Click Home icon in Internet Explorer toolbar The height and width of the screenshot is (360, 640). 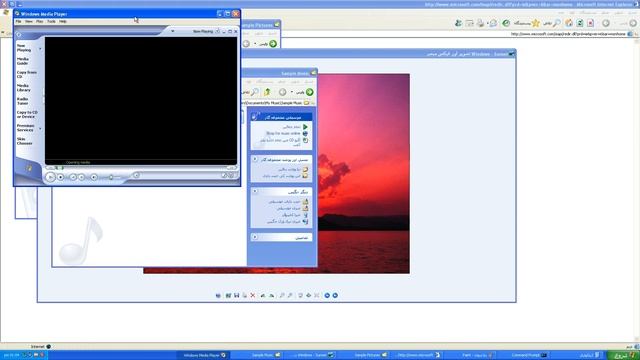pos(569,23)
